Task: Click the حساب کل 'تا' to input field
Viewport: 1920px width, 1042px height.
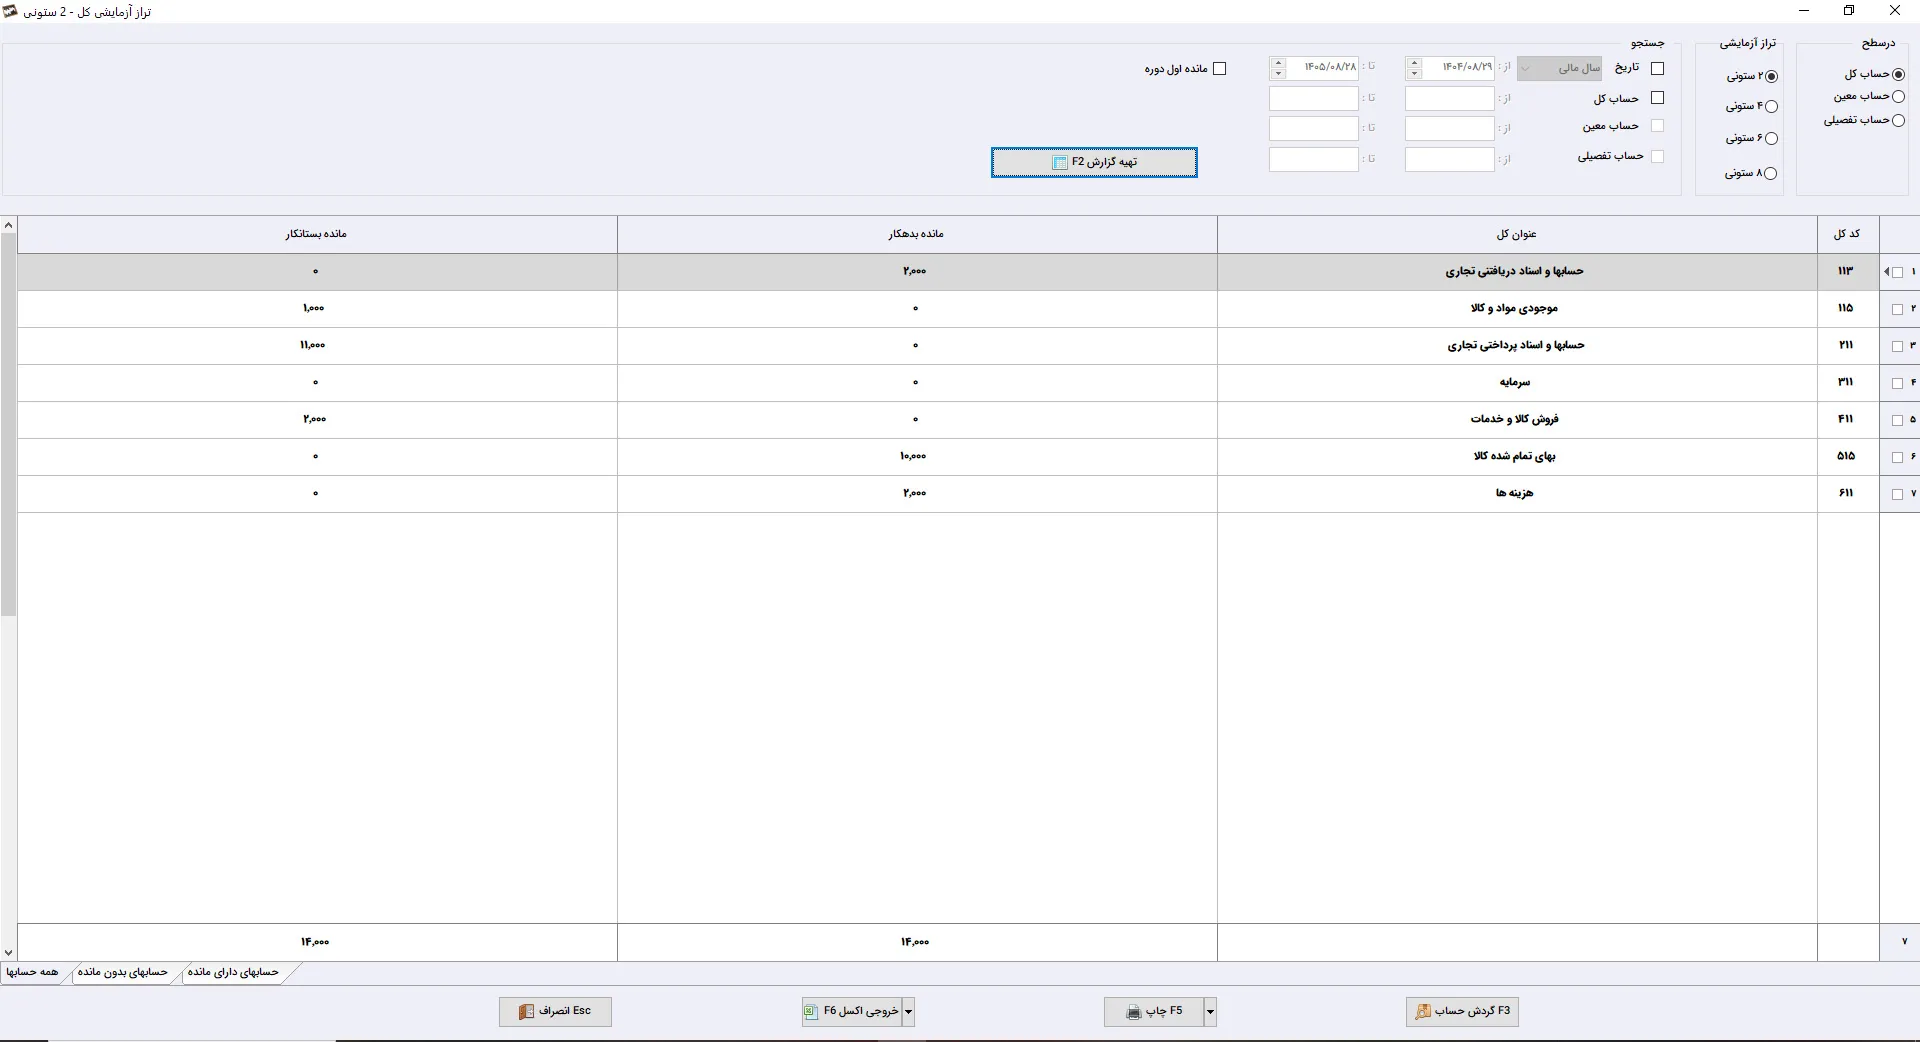Action: pyautogui.click(x=1314, y=98)
